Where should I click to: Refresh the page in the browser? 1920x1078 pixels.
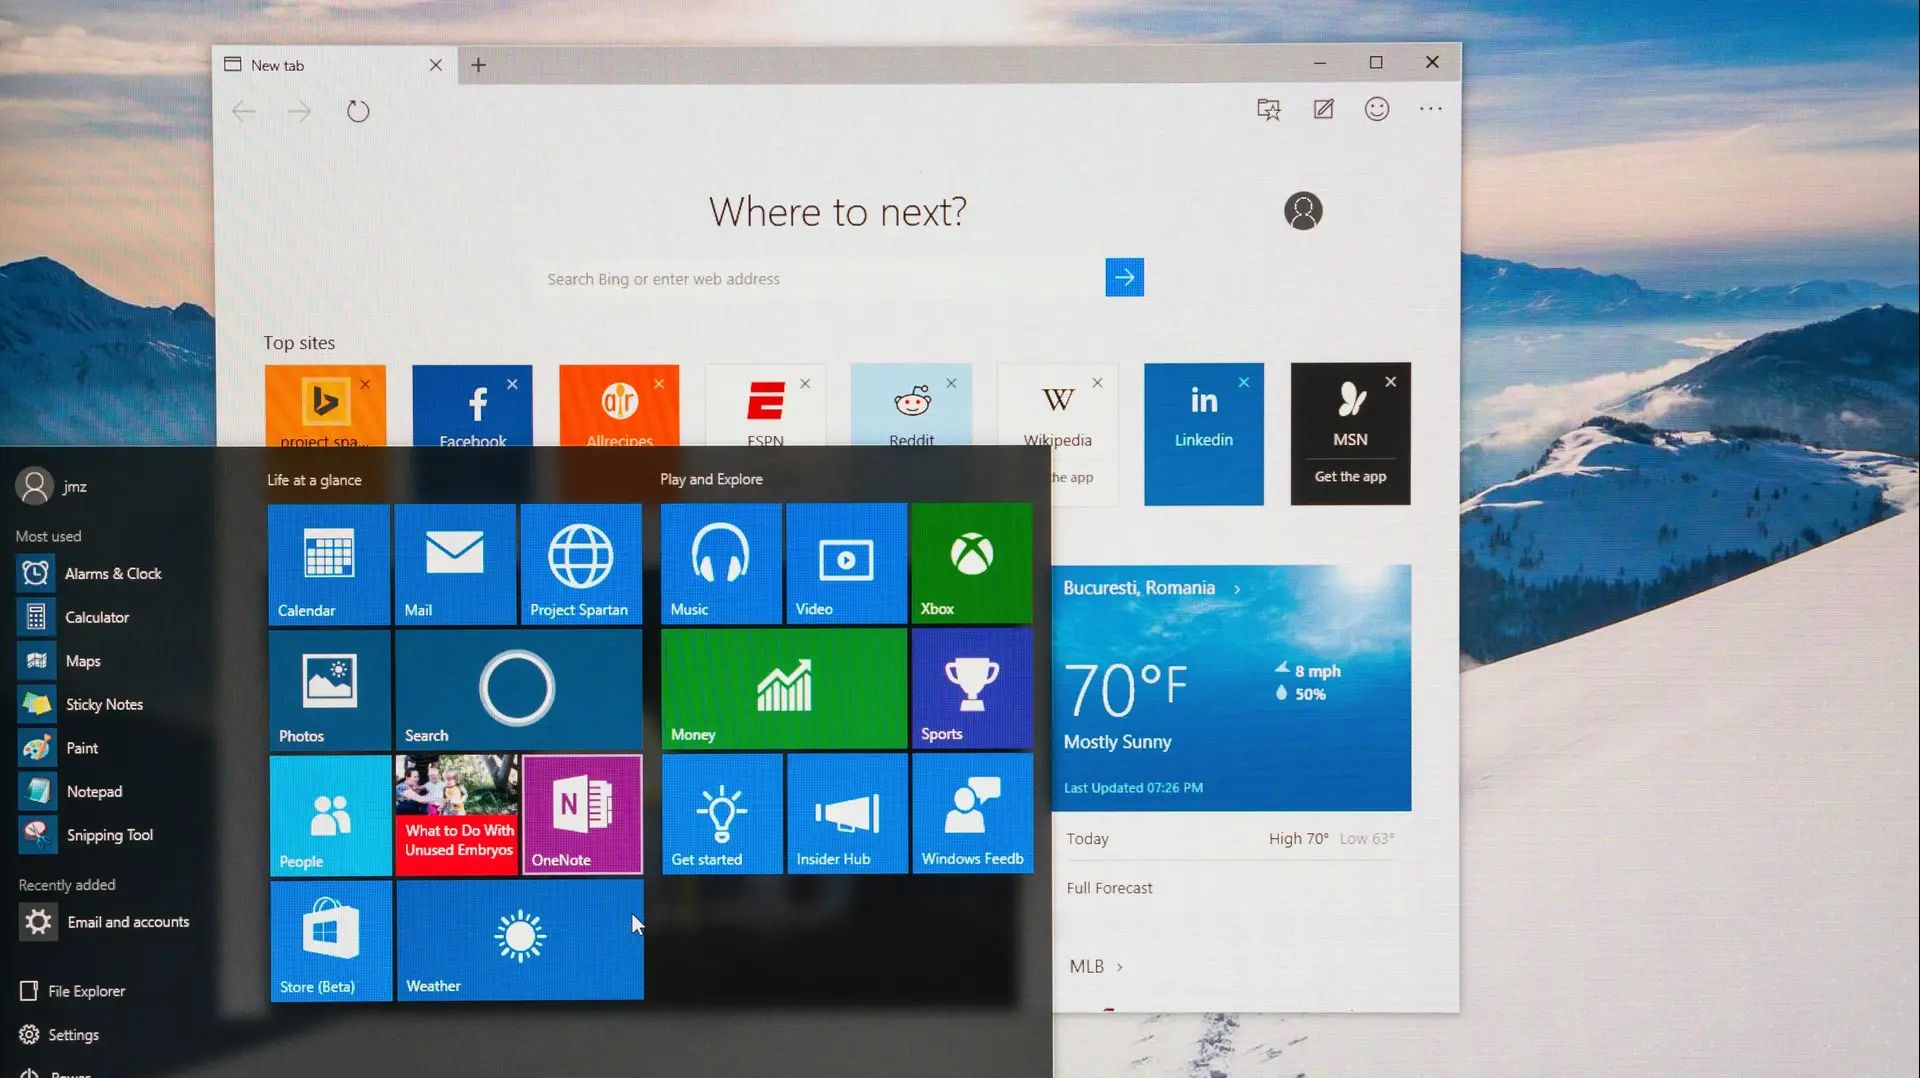pos(358,111)
